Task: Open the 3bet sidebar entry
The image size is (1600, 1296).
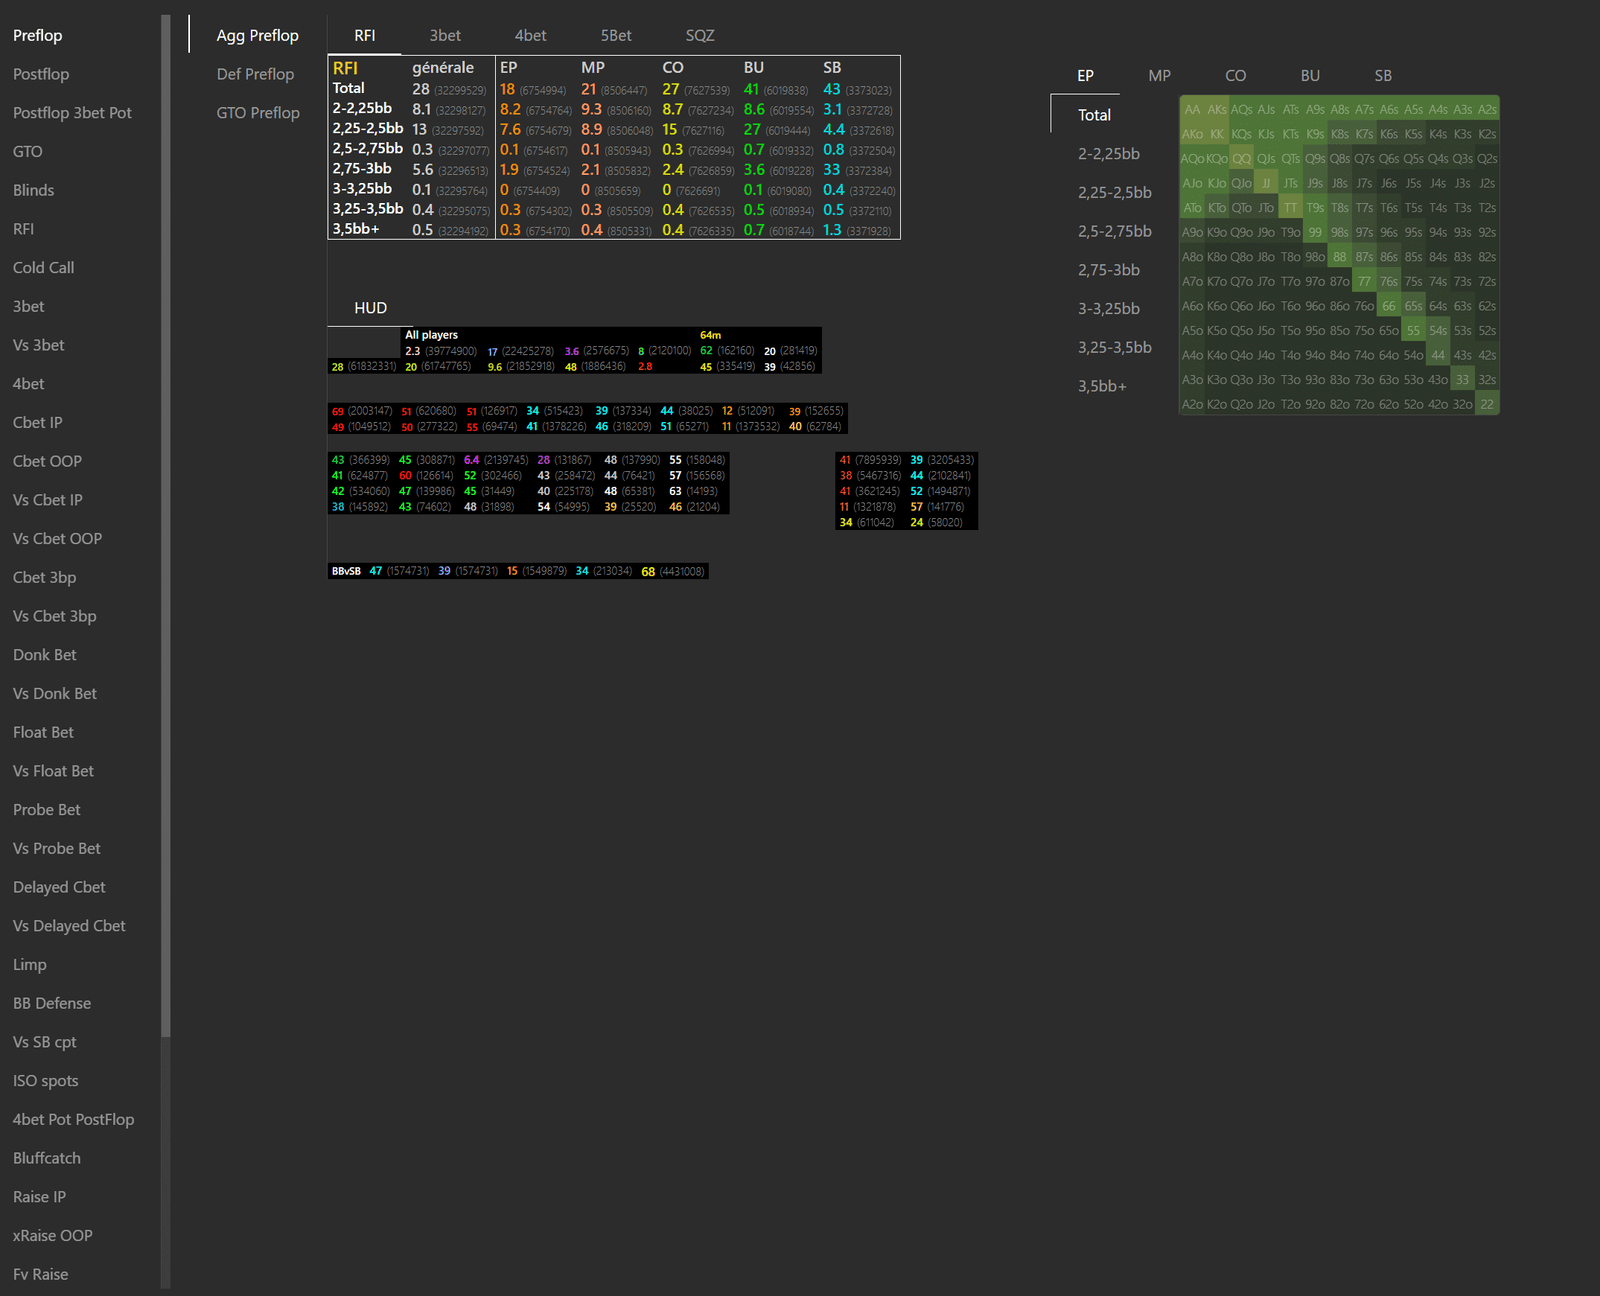Action: [29, 307]
